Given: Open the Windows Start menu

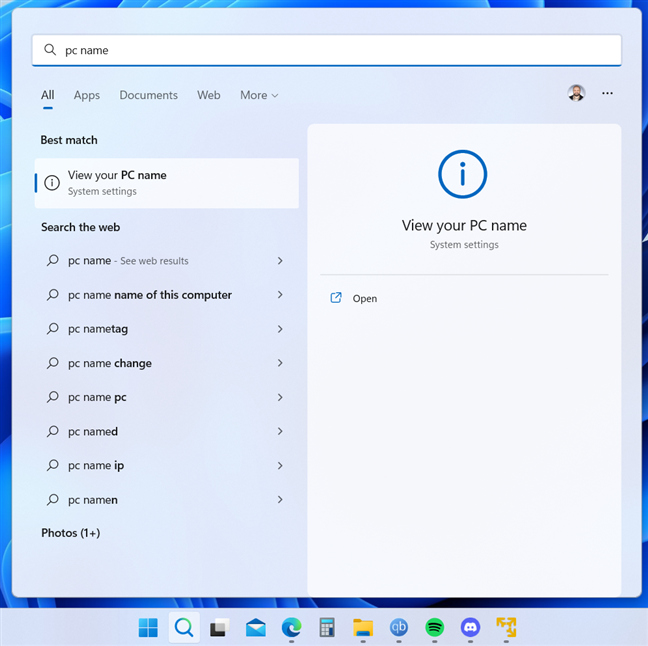Looking at the screenshot, I should pyautogui.click(x=148, y=627).
